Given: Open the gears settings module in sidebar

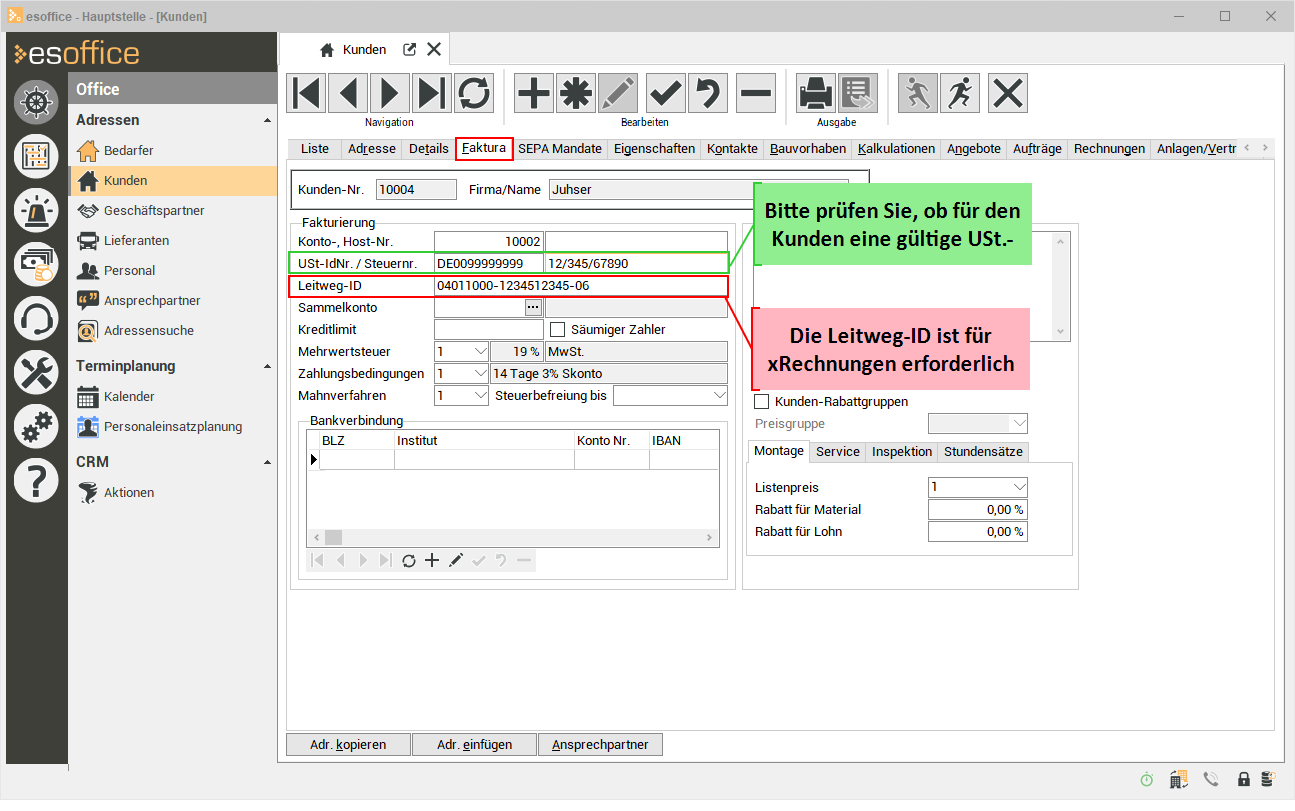Looking at the screenshot, I should coord(36,426).
